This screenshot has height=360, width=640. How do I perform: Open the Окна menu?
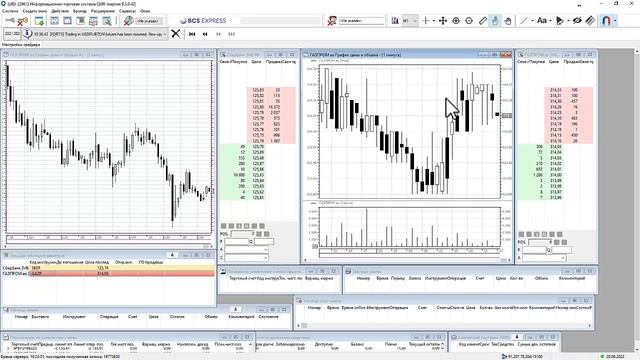click(x=145, y=11)
